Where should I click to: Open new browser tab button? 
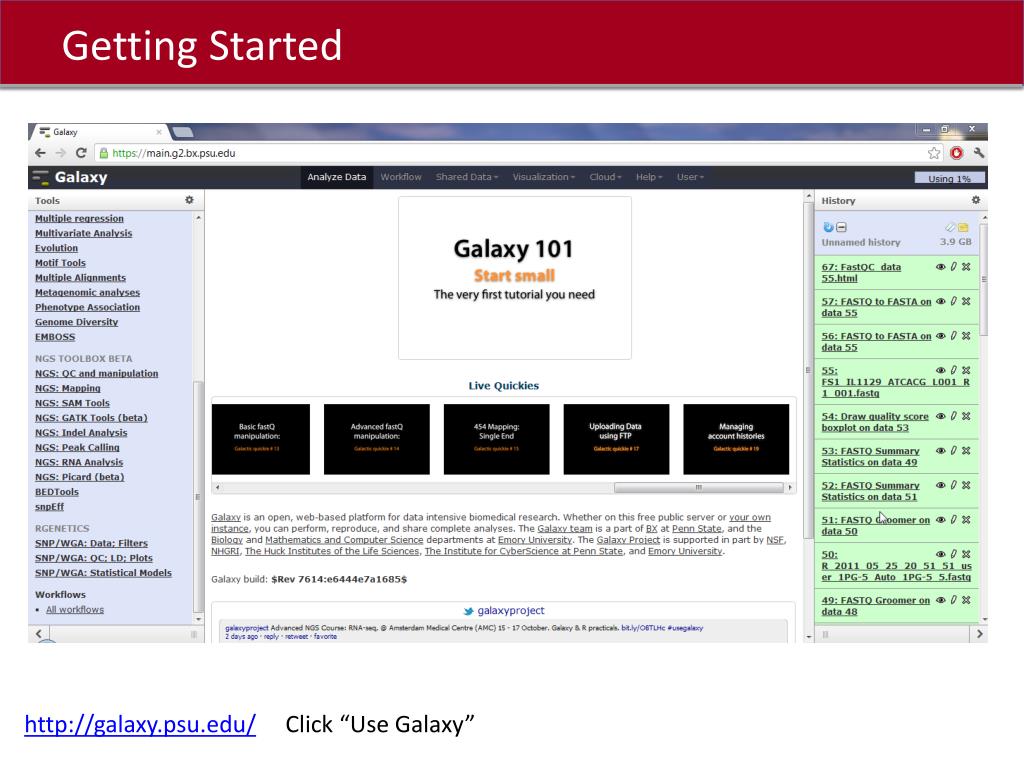click(x=183, y=133)
